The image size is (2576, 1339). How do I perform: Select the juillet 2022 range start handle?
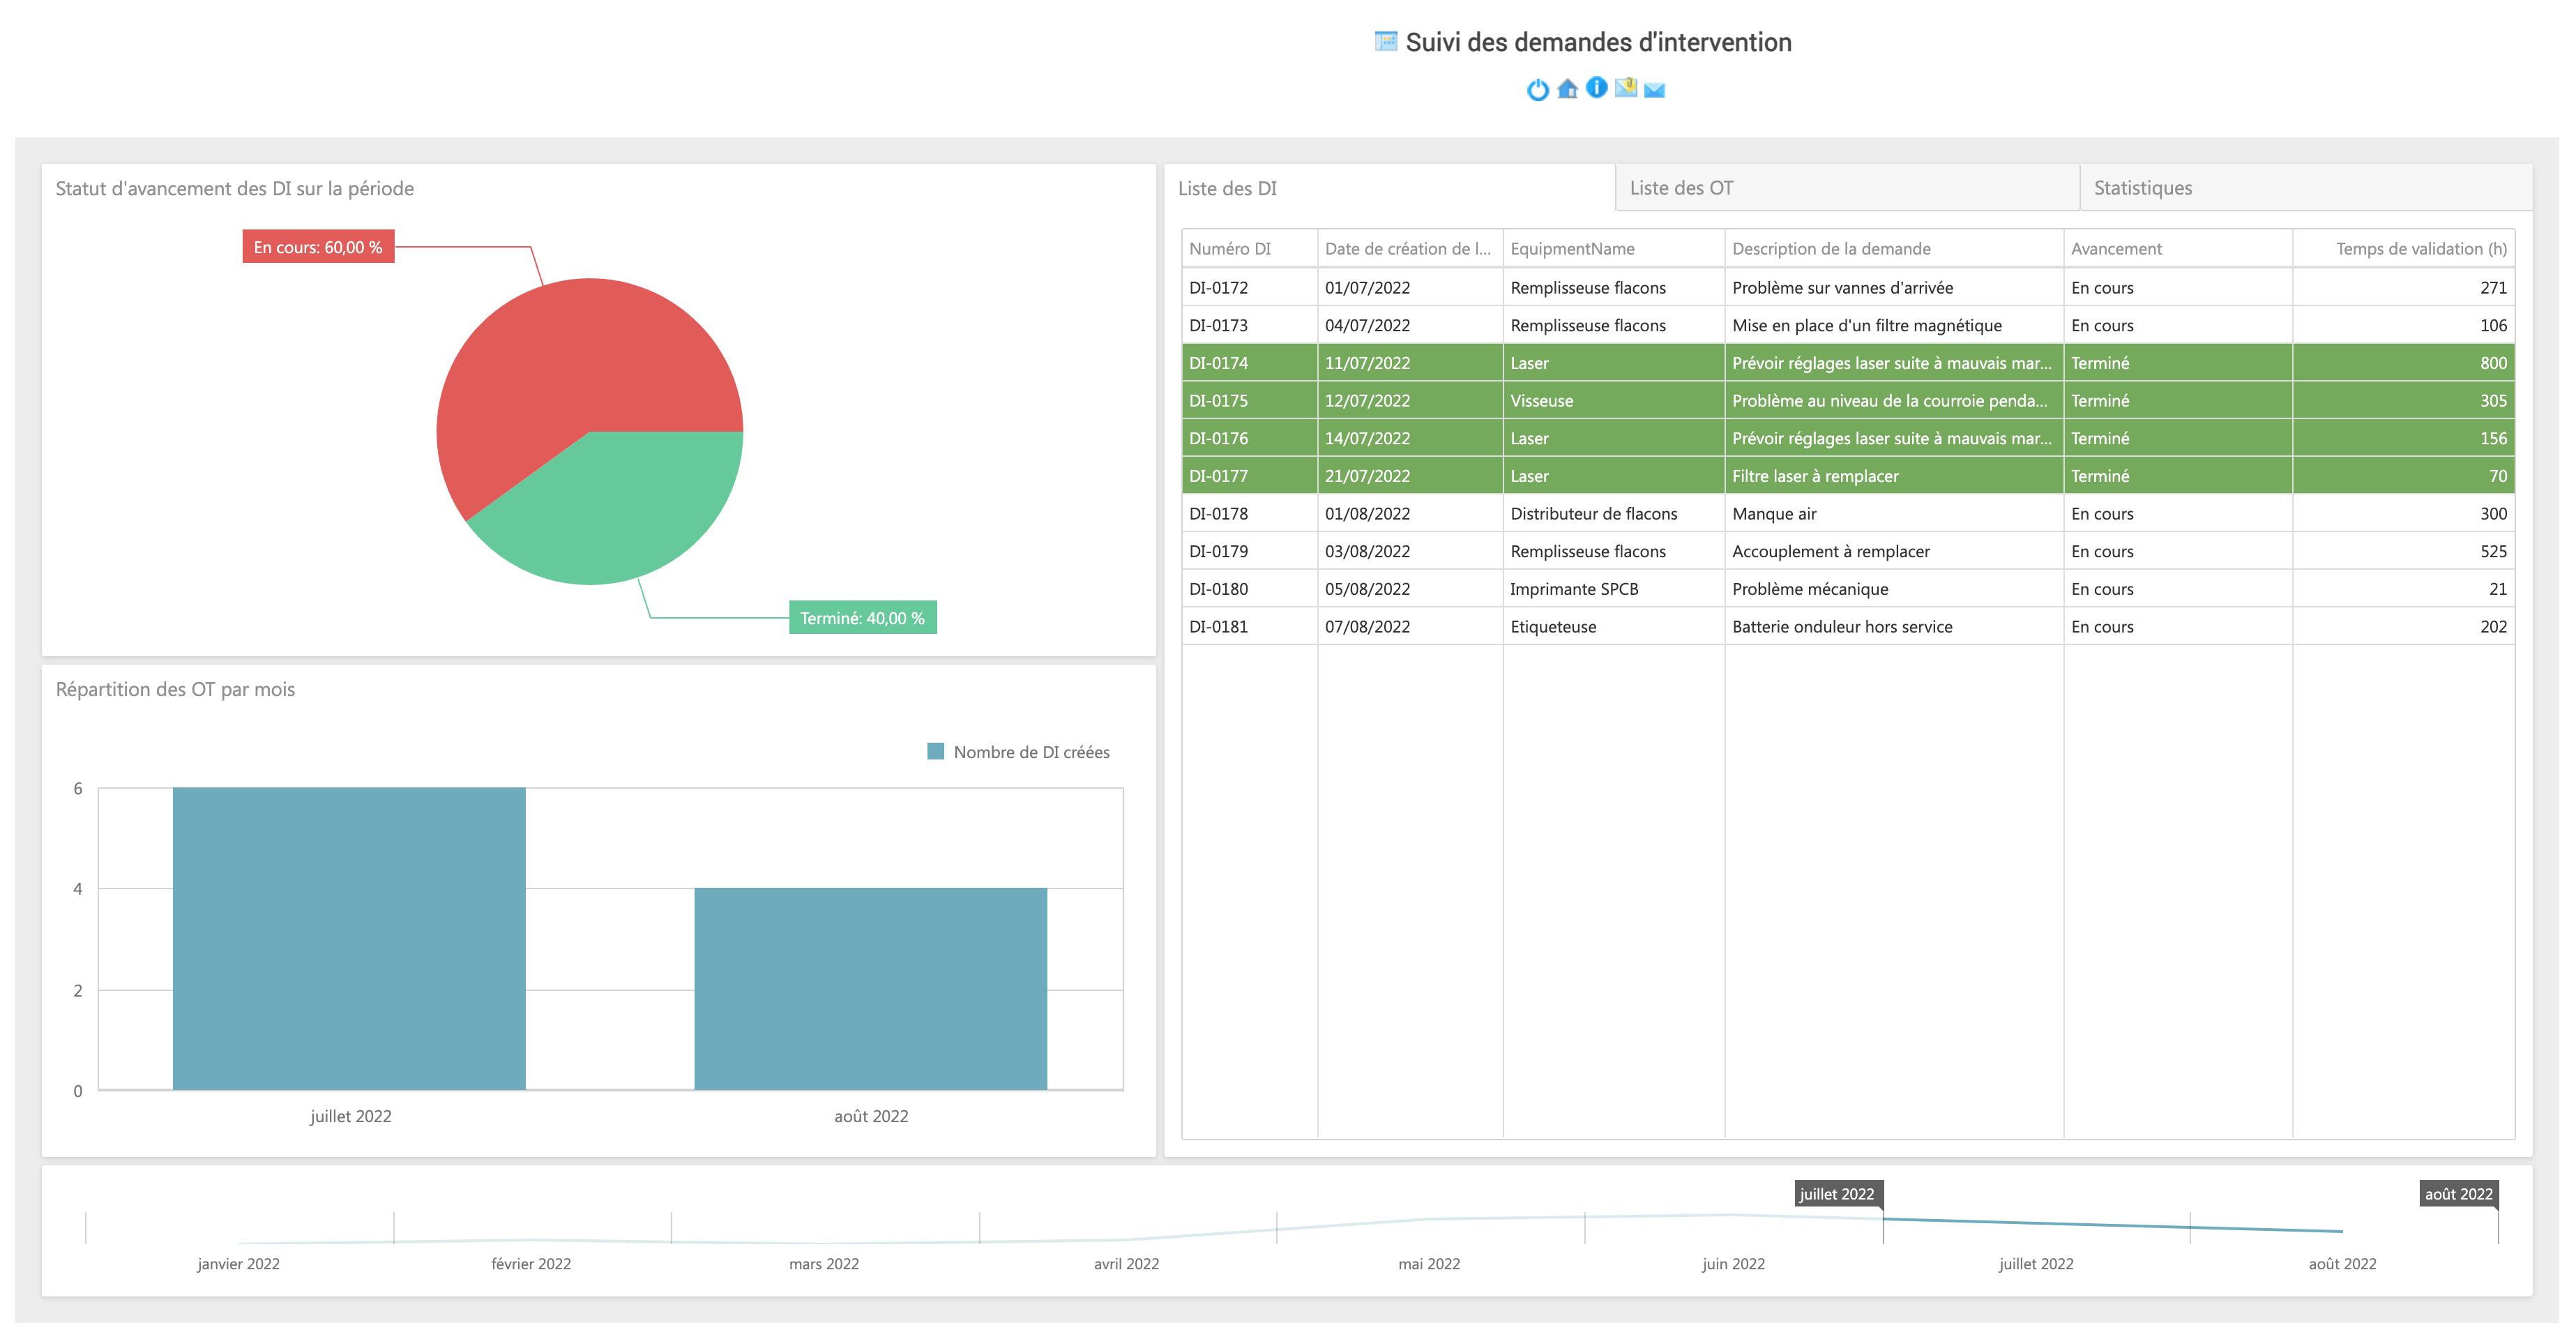(1838, 1194)
